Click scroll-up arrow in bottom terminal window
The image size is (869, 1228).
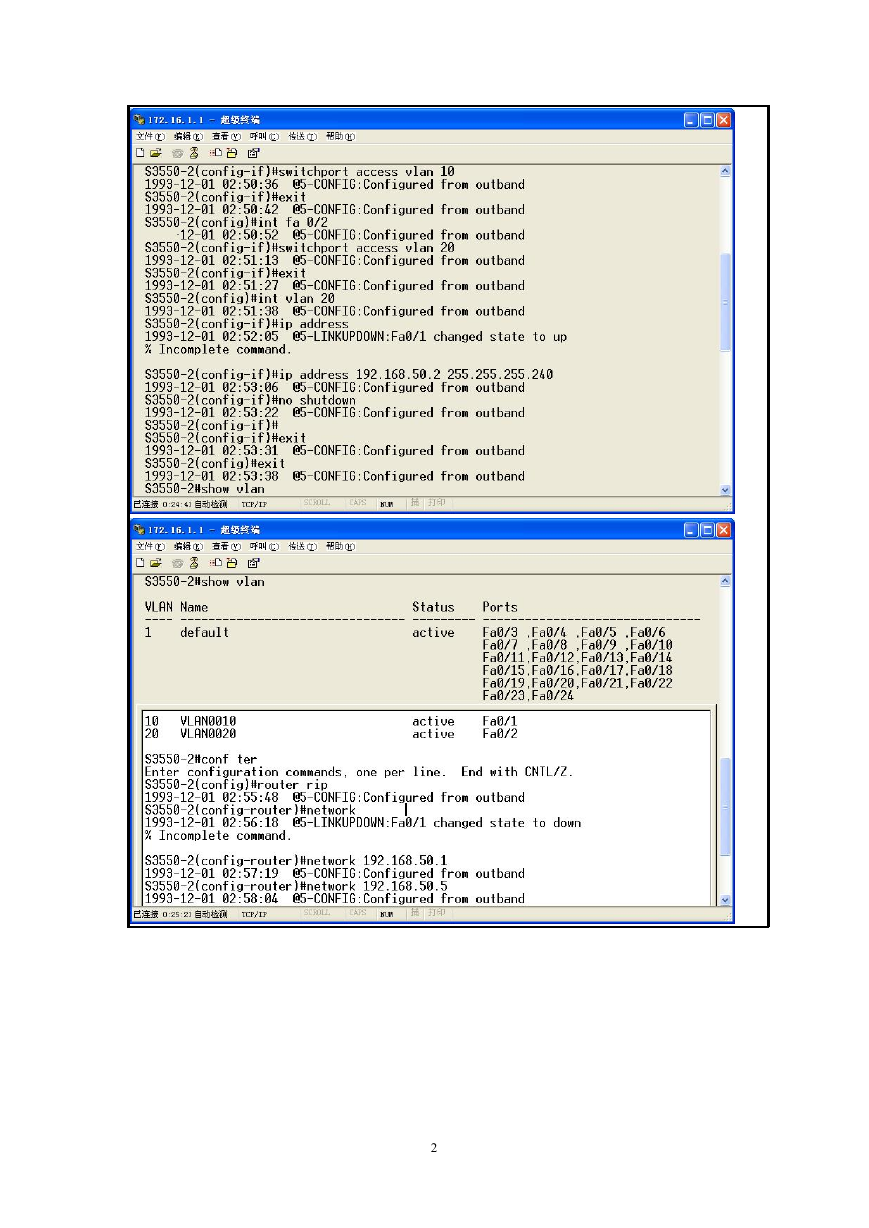click(725, 581)
